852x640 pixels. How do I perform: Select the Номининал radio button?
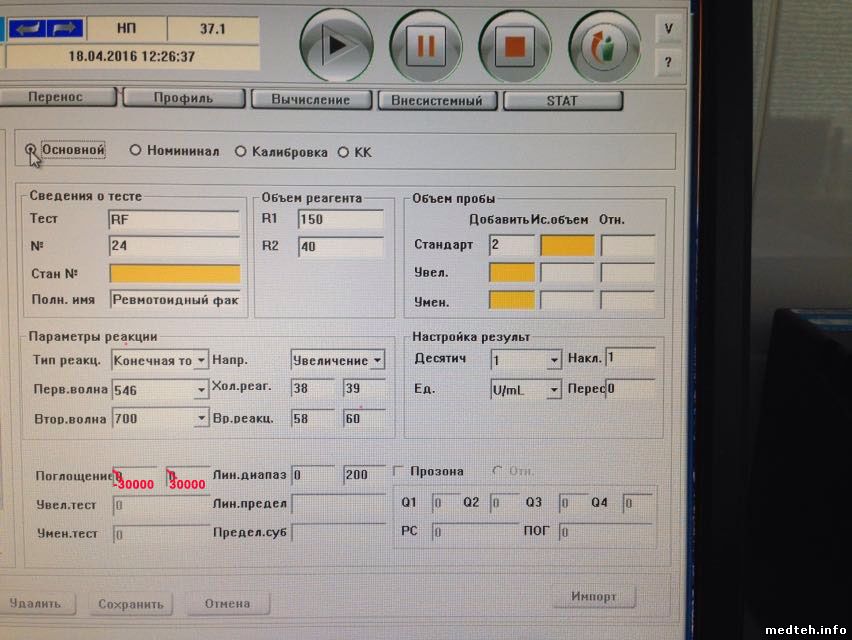[136, 151]
